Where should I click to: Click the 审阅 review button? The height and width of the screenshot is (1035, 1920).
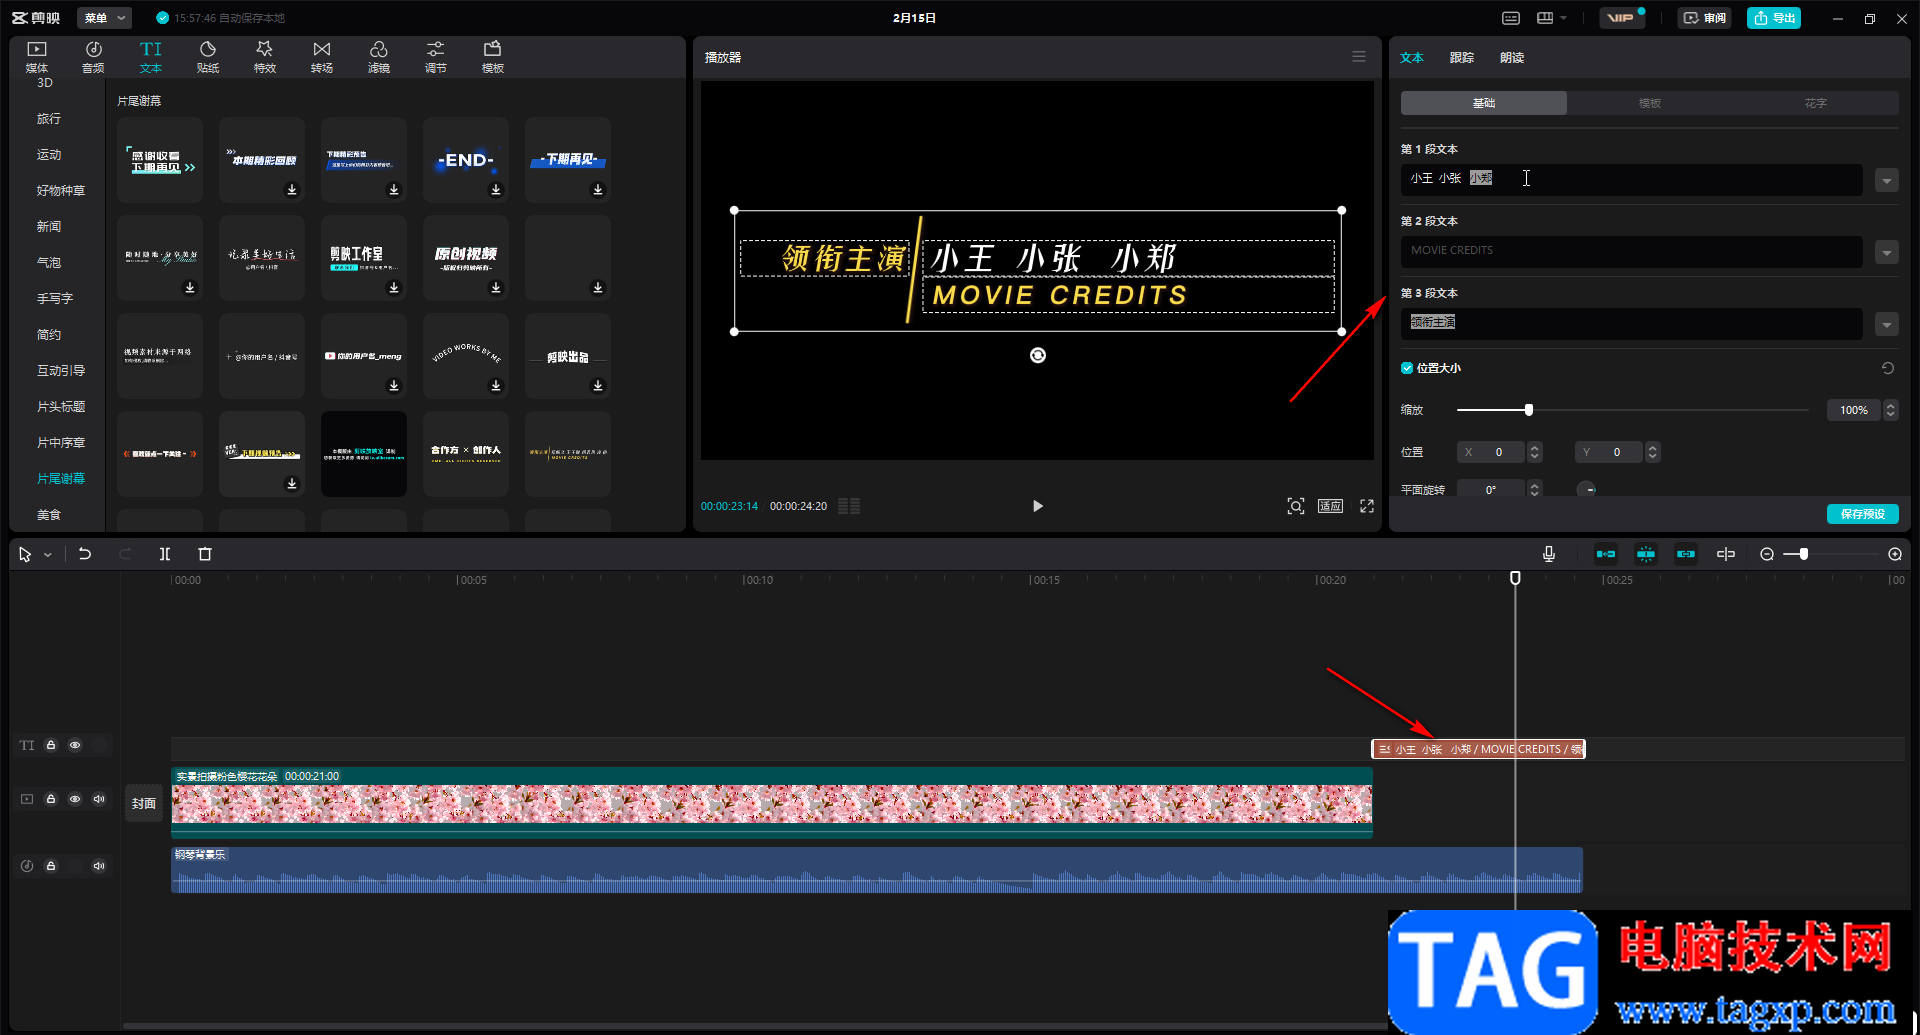[1705, 18]
